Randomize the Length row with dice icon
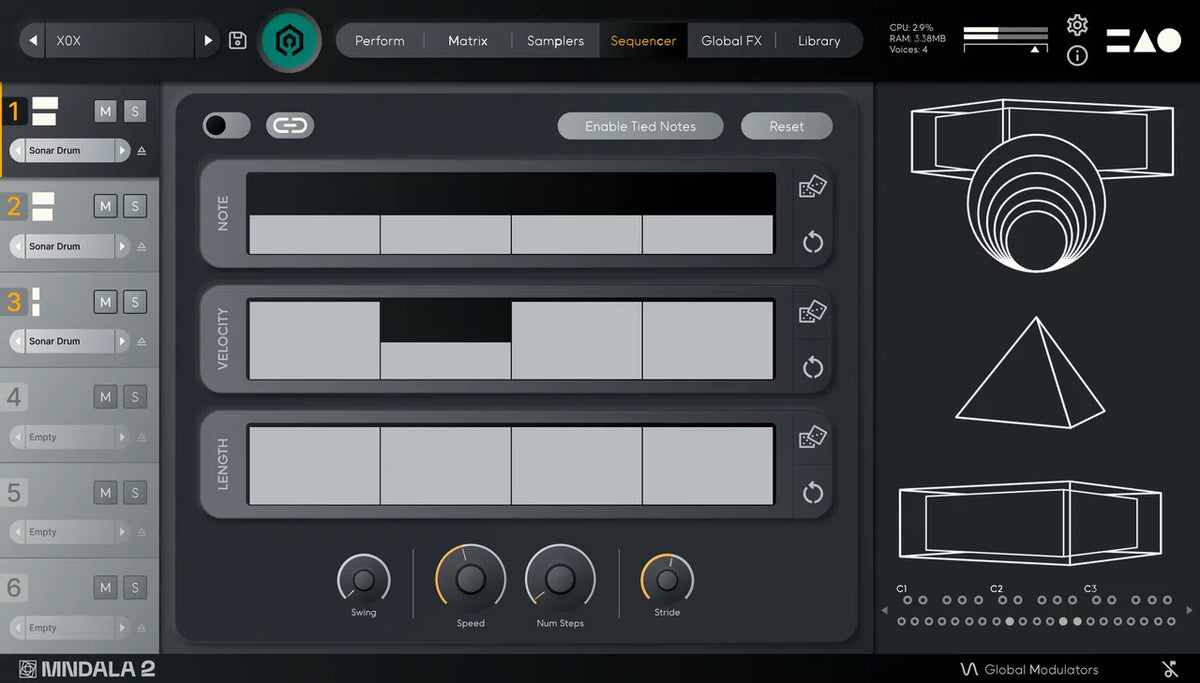Screen dimensions: 1200x683 coord(812,437)
